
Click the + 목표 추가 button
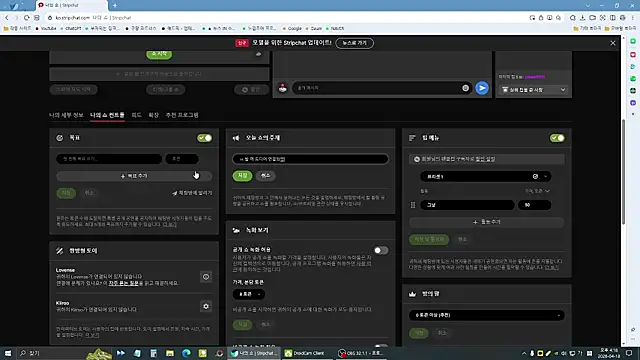click(x=134, y=176)
